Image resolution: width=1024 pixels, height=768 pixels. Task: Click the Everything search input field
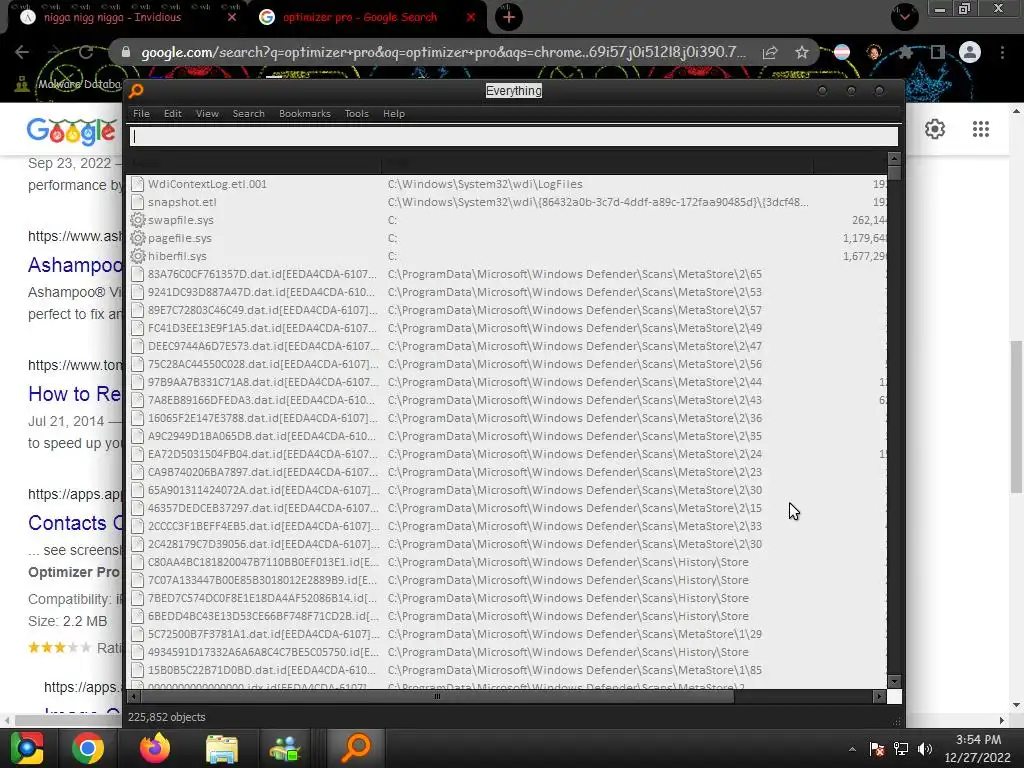[513, 136]
